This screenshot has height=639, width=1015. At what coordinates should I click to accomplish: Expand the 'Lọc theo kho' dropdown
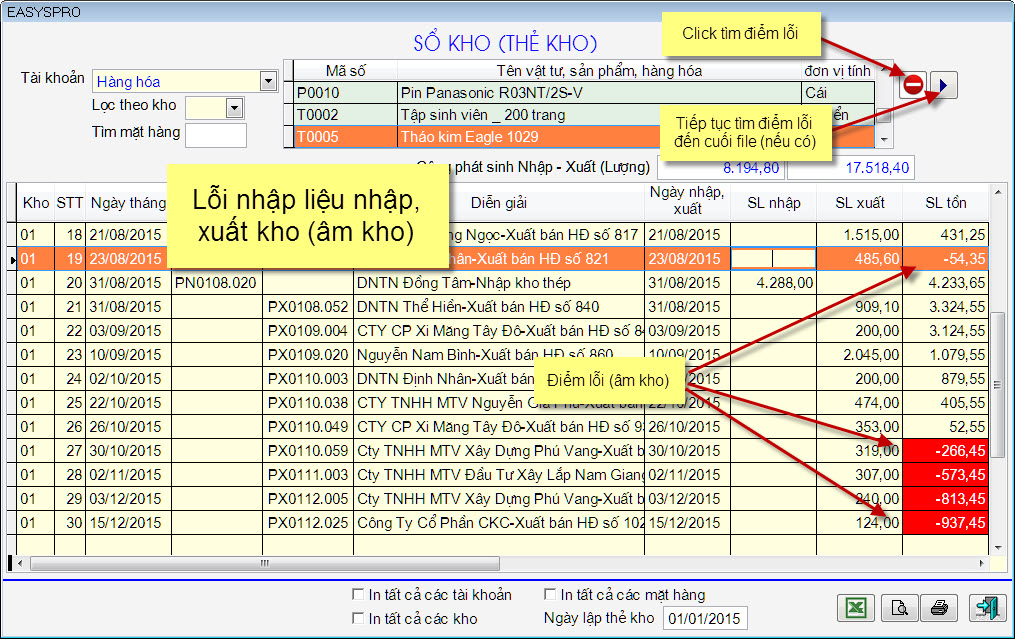tap(234, 106)
